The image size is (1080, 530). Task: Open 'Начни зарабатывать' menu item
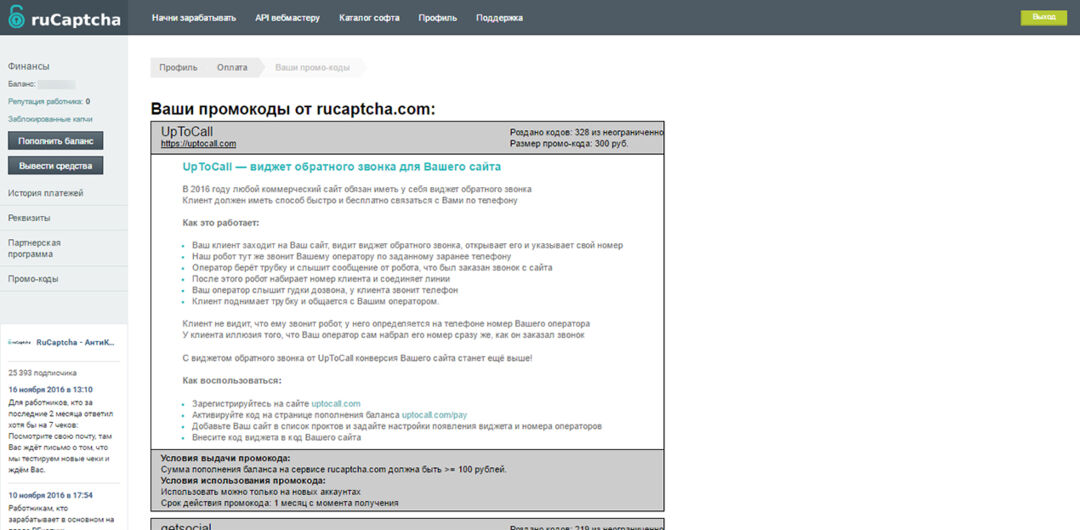194,18
